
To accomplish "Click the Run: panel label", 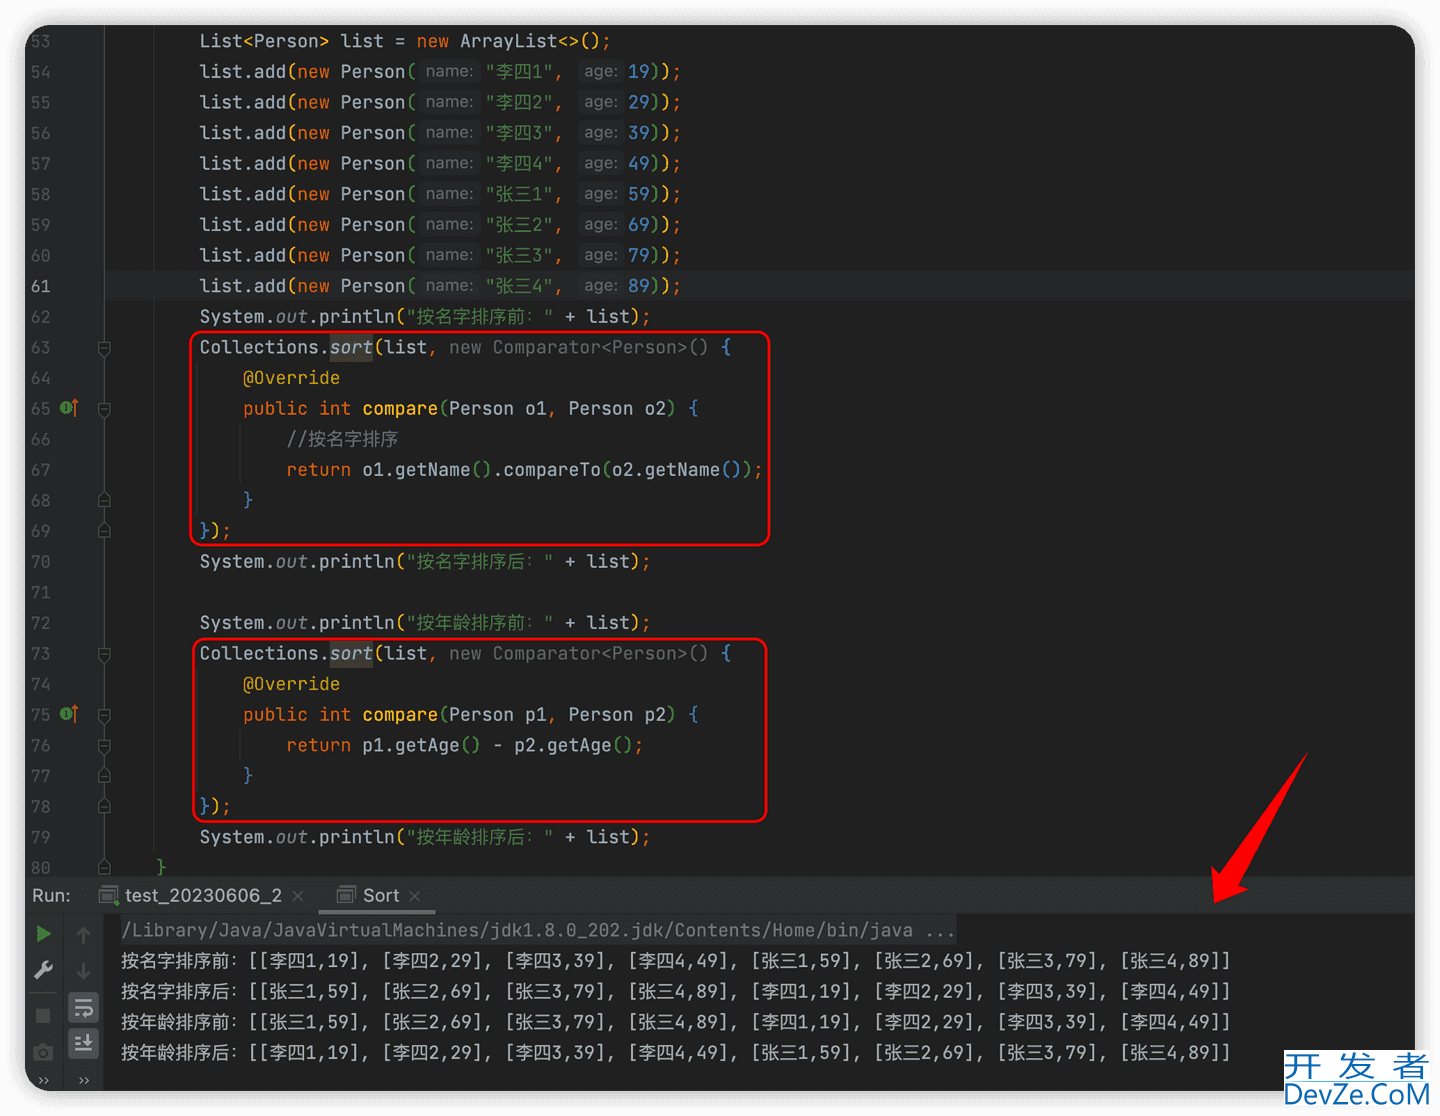I will tap(51, 895).
